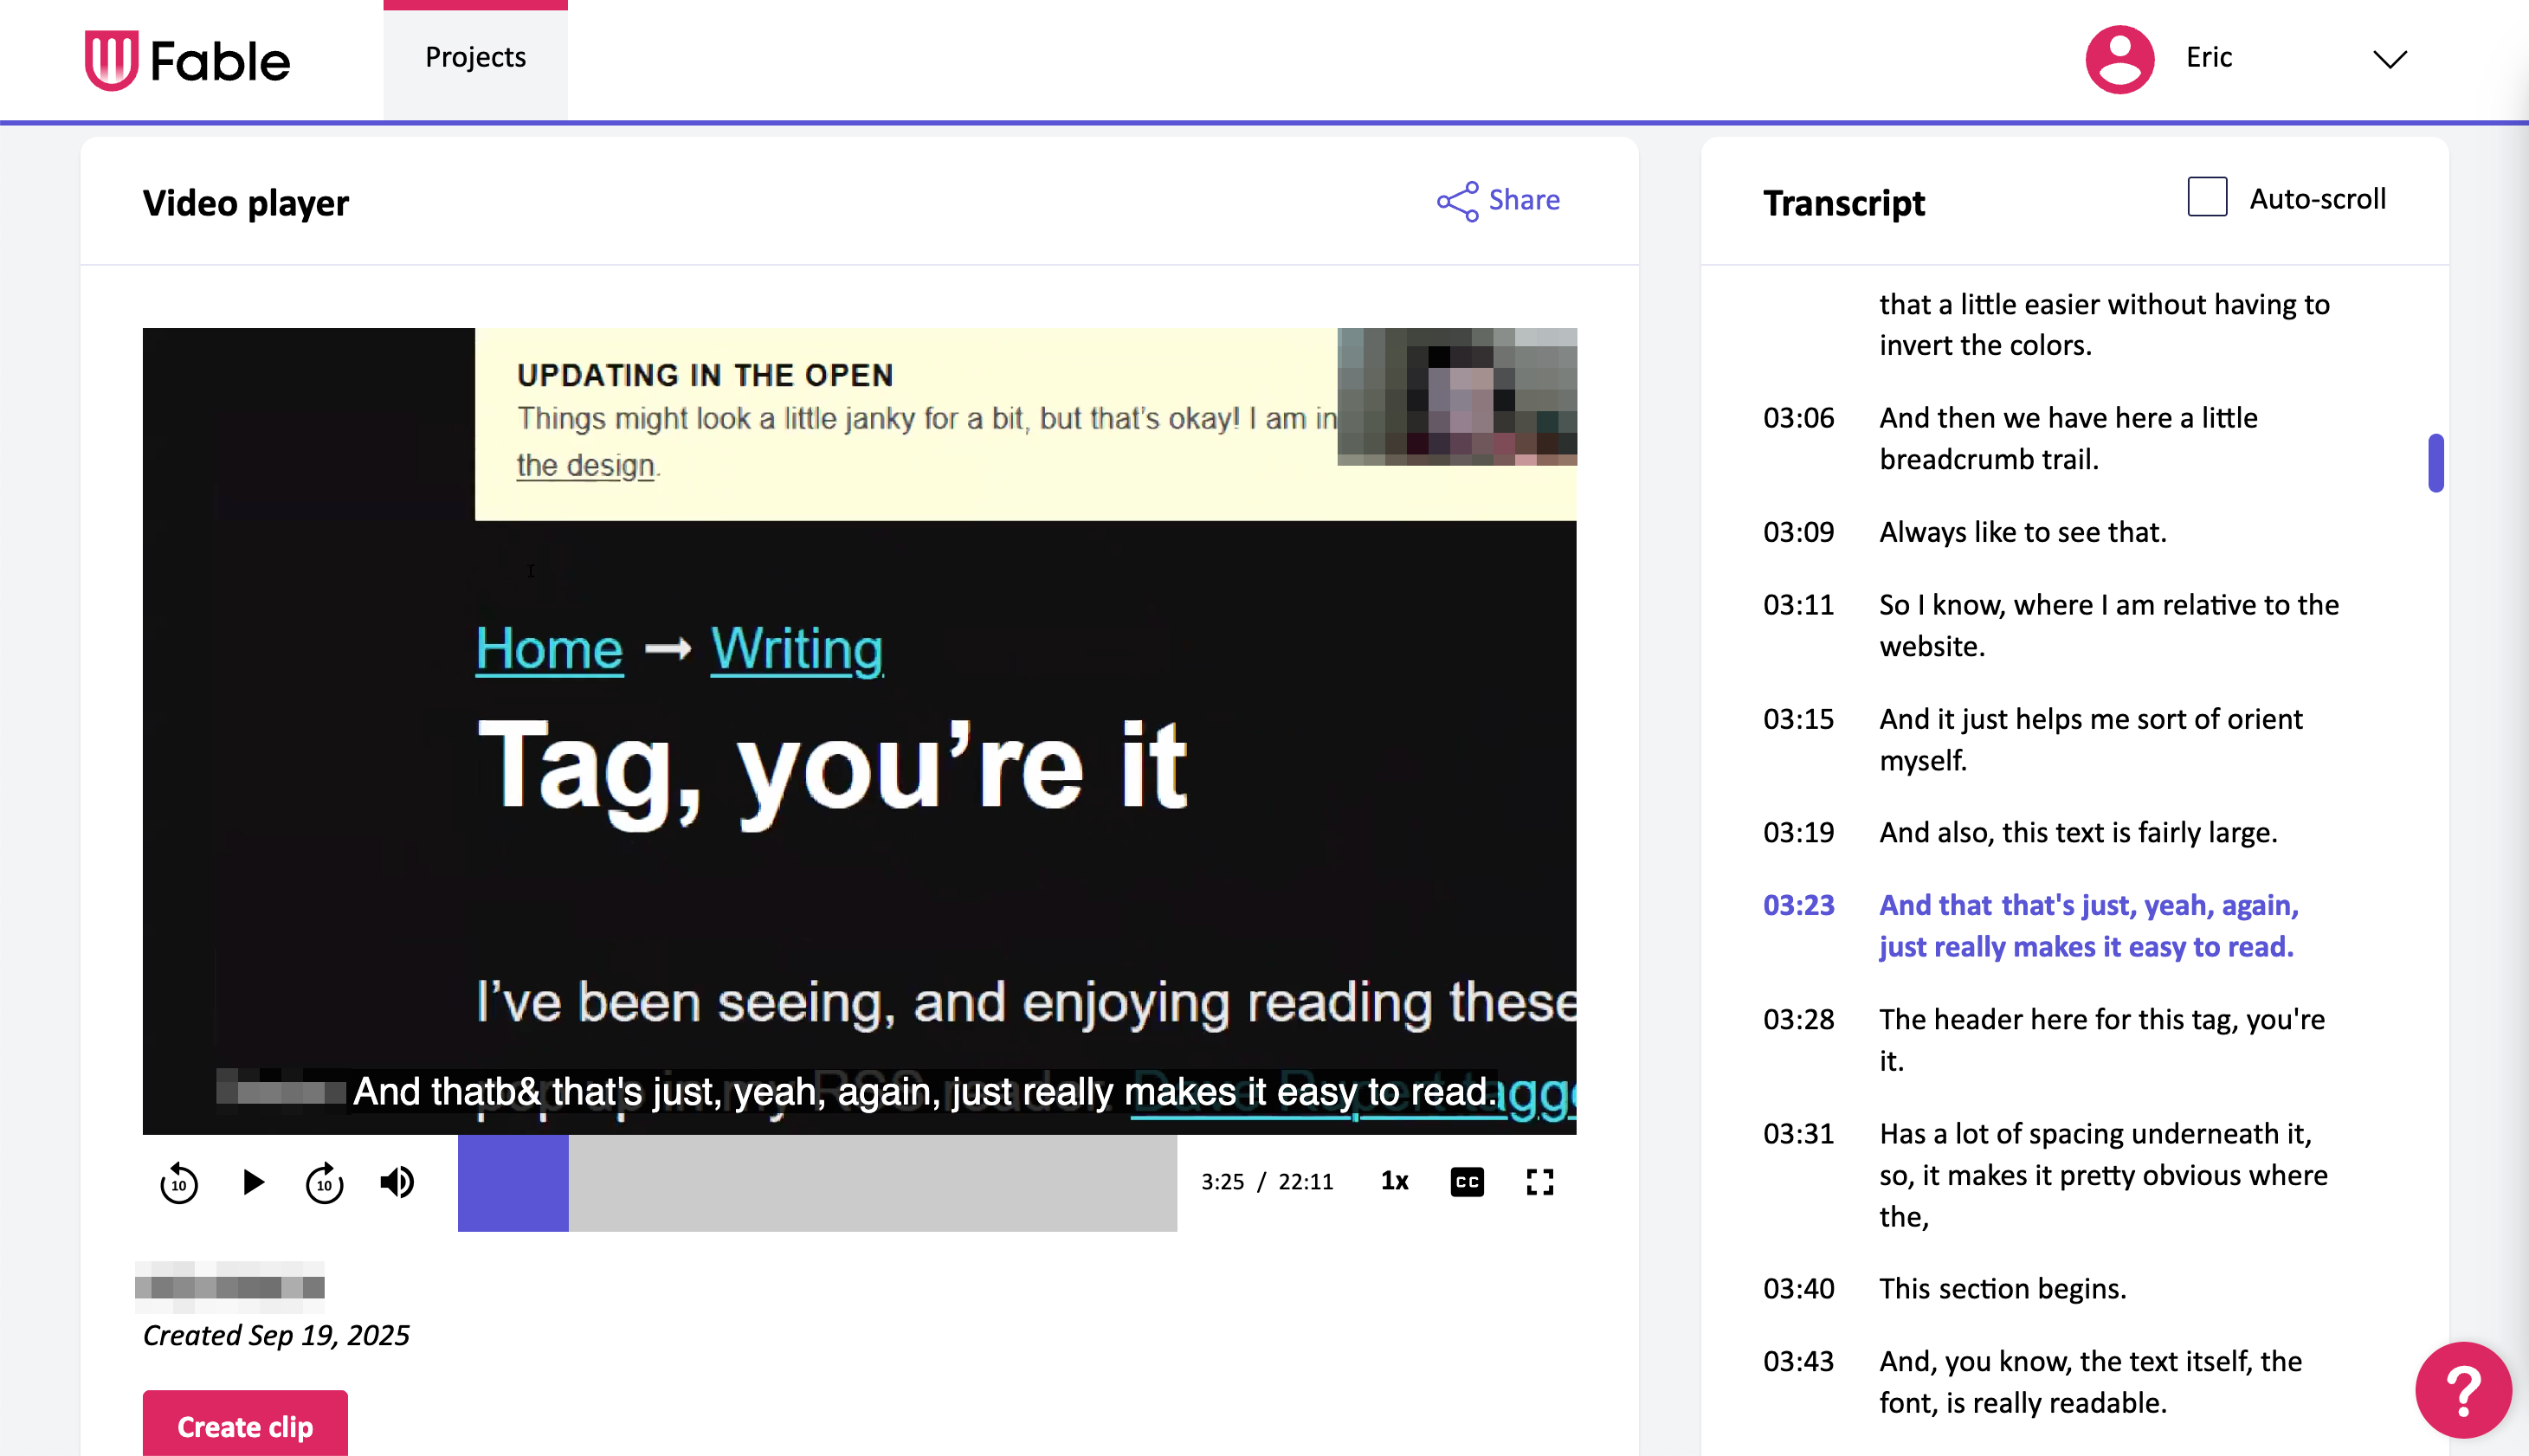The width and height of the screenshot is (2529, 1456).
Task: Select the forward 10 seconds control
Action: click(325, 1182)
